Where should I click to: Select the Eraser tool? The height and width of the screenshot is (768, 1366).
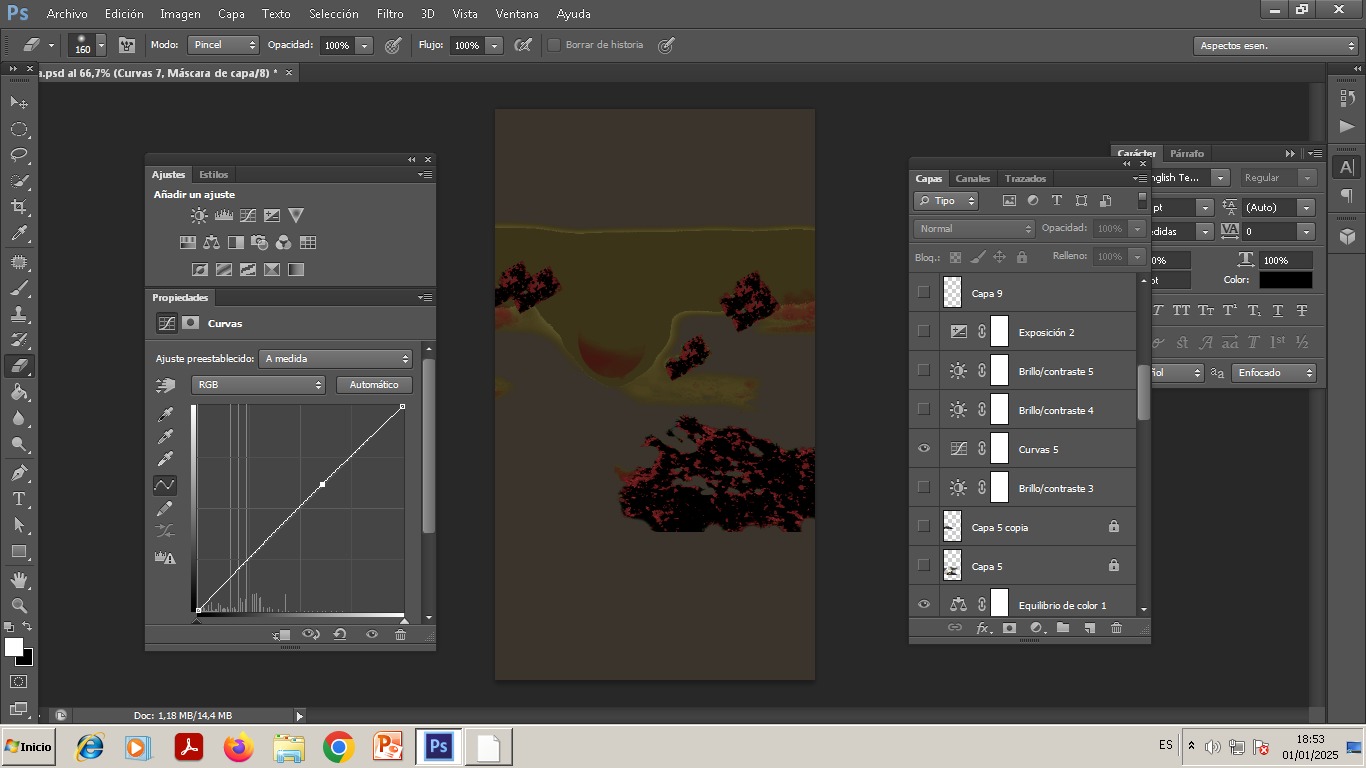click(19, 366)
